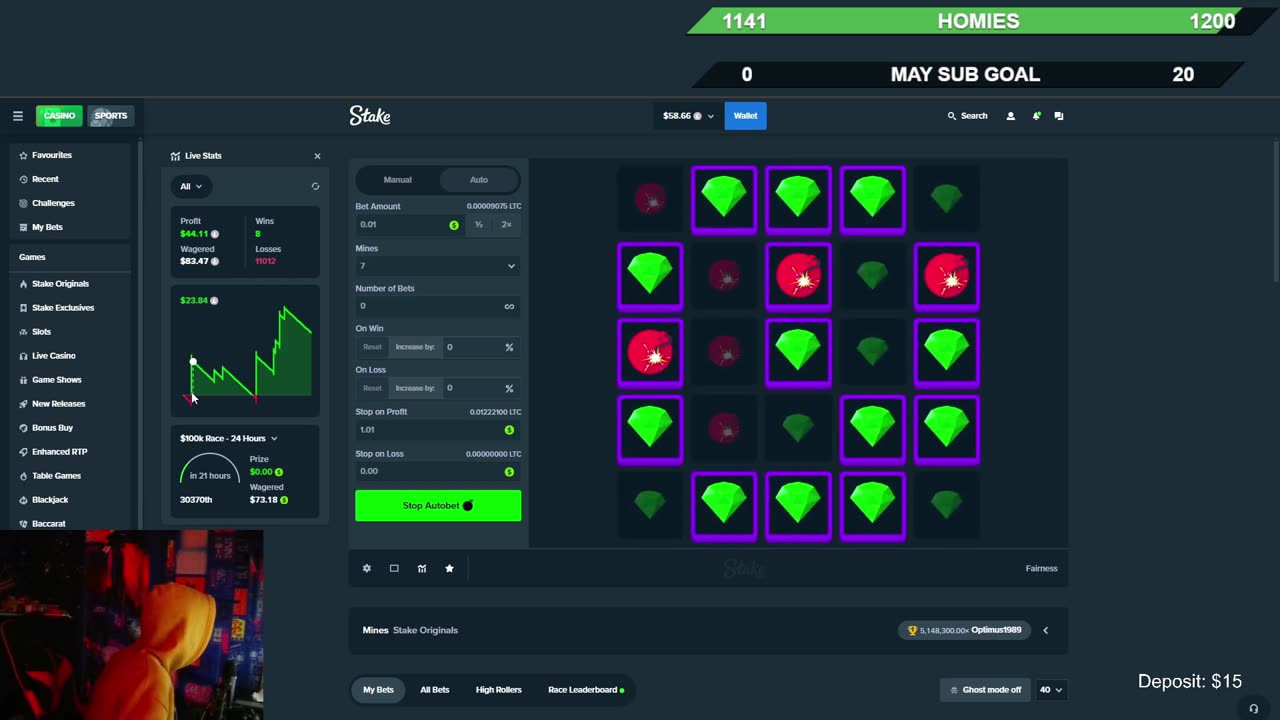
Task: Switch to the Casino section
Action: coord(59,116)
